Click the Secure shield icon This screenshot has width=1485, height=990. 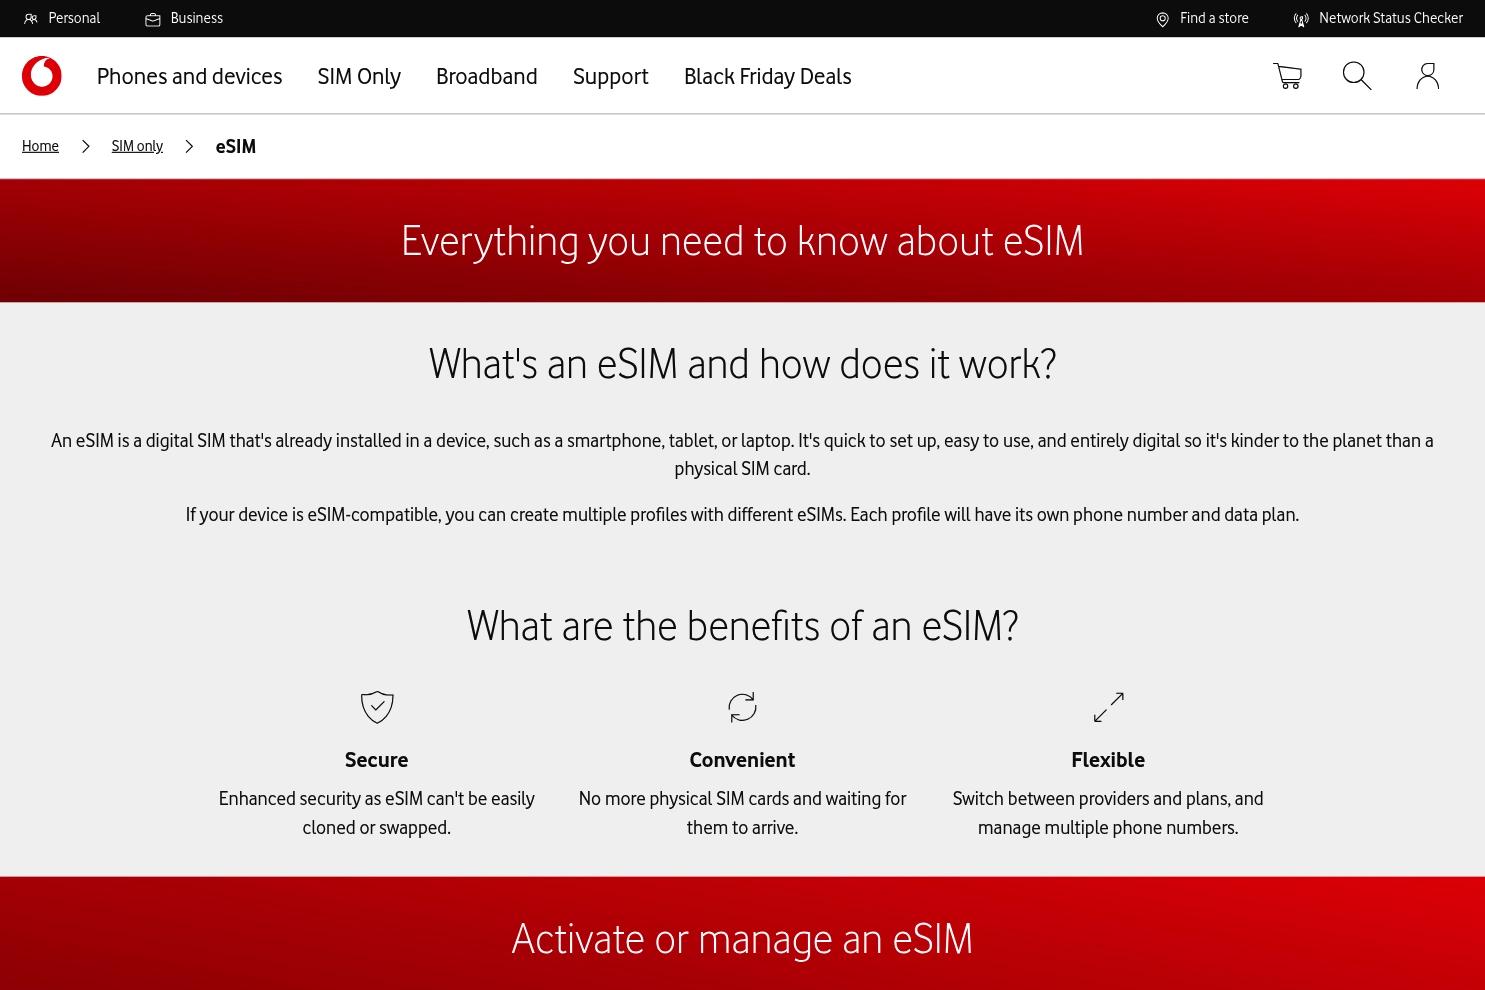(x=377, y=707)
